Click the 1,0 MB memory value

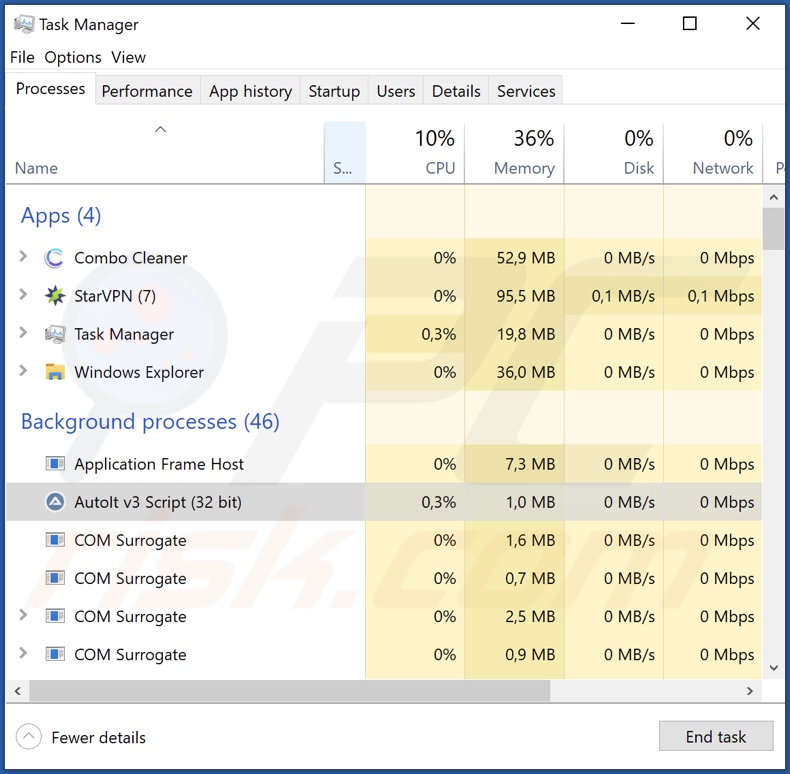(530, 502)
